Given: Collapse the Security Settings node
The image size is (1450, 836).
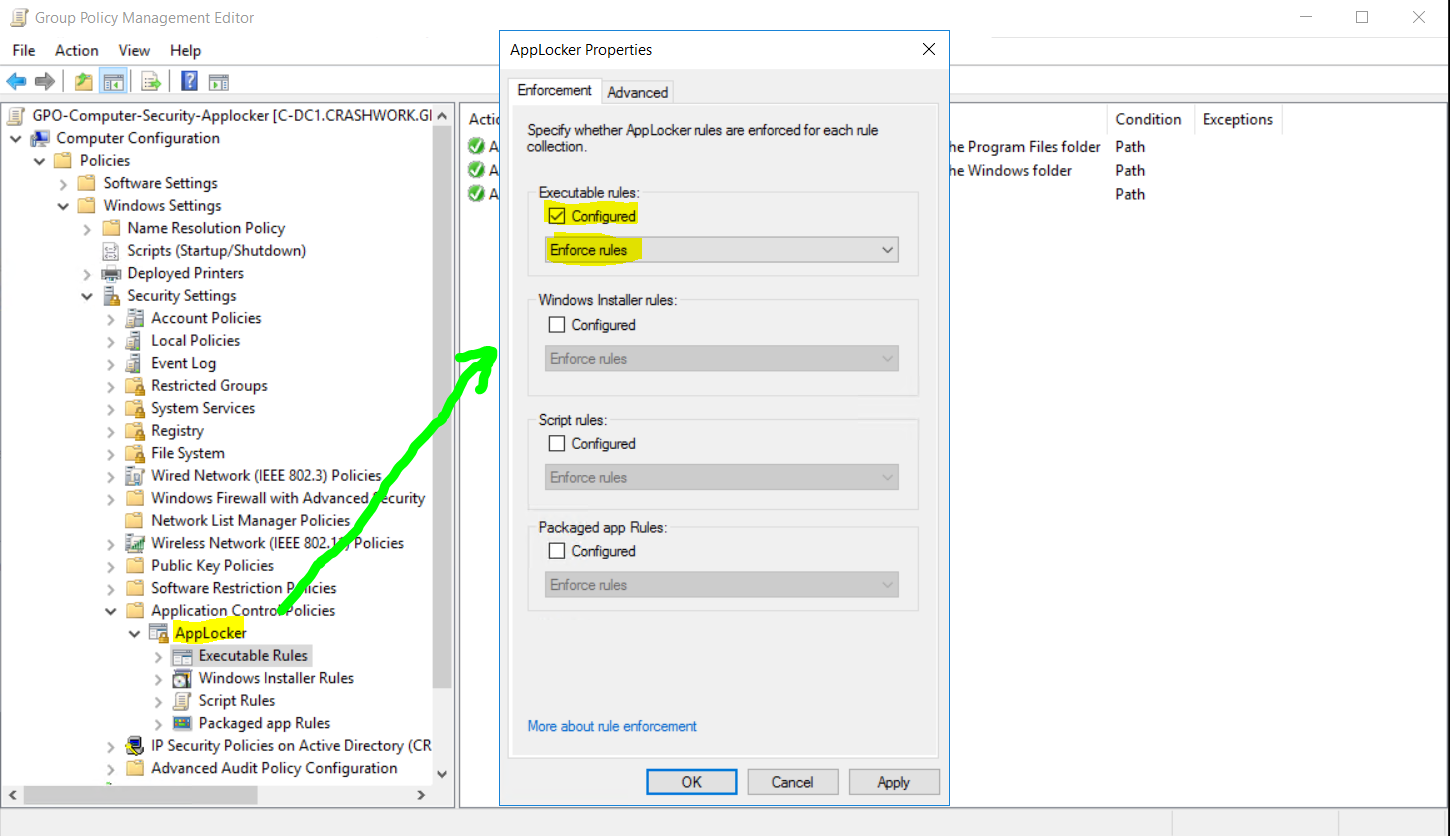Looking at the screenshot, I should [87, 296].
